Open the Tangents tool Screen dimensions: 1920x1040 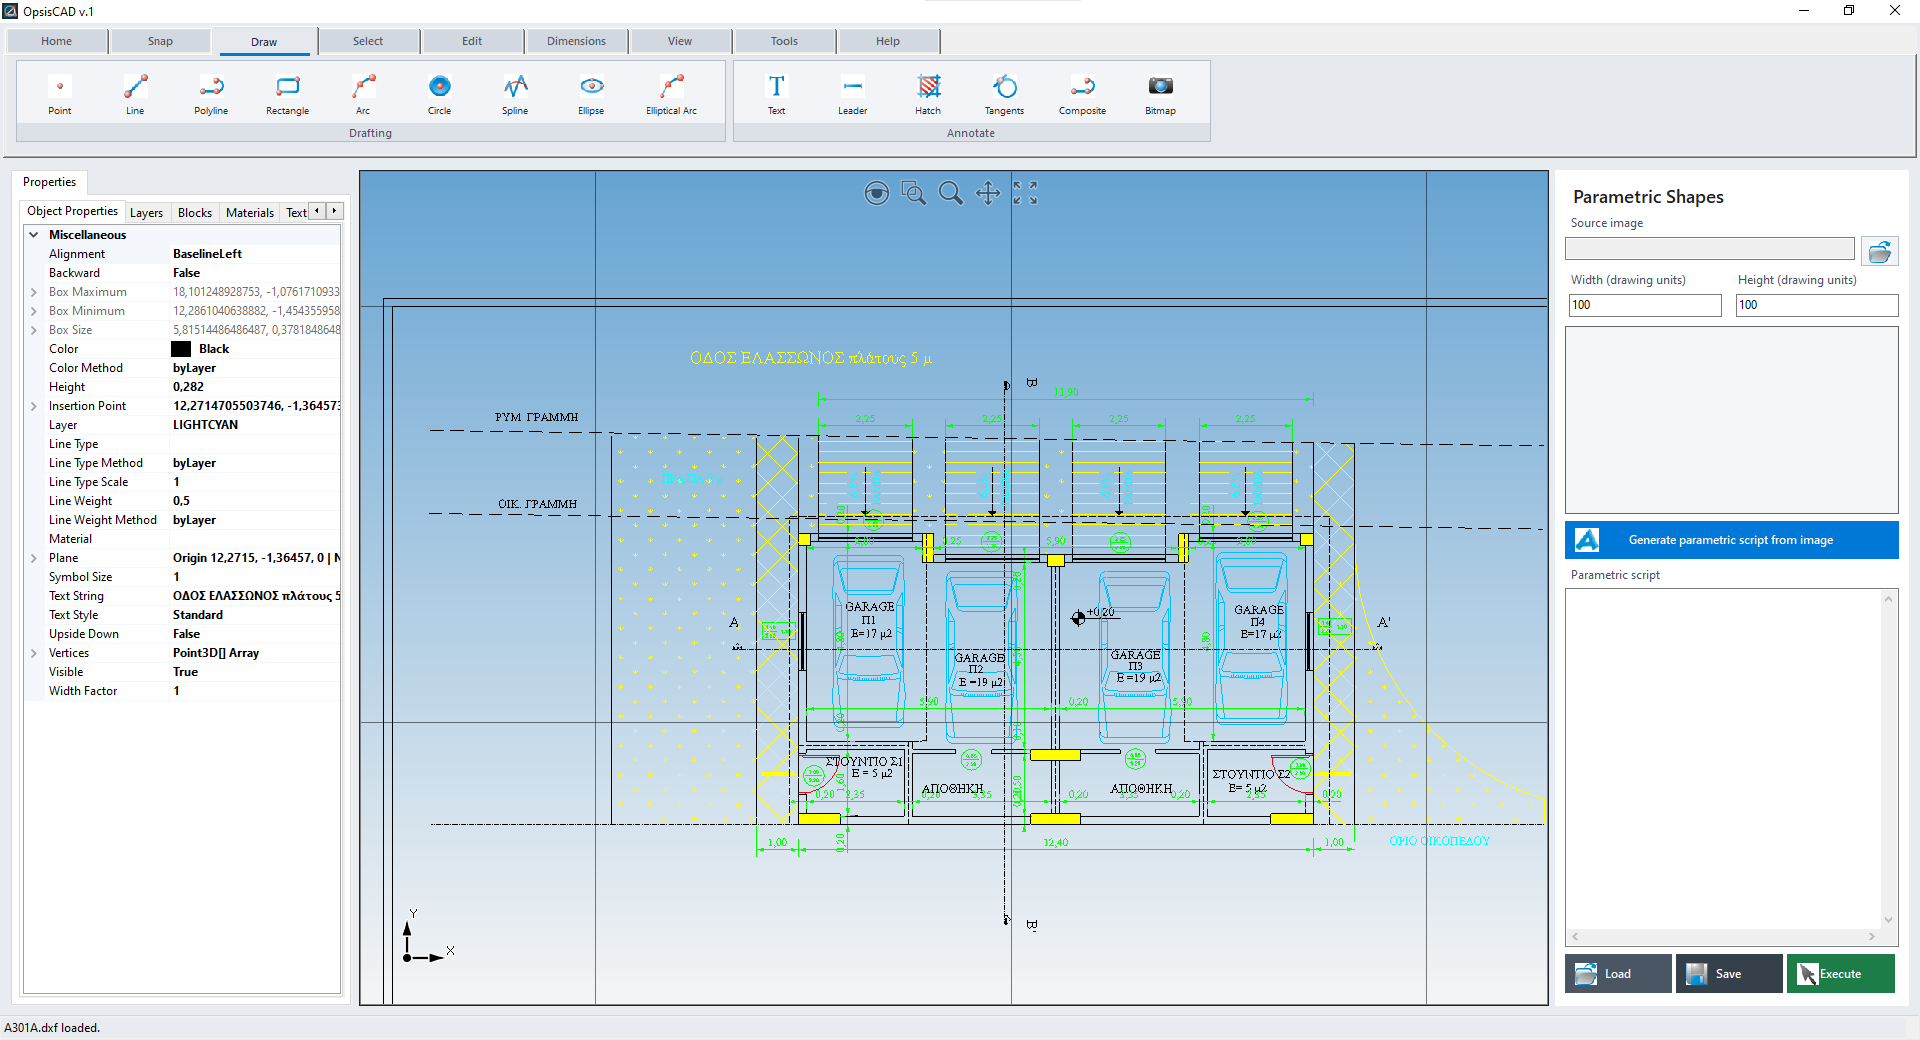[1004, 95]
